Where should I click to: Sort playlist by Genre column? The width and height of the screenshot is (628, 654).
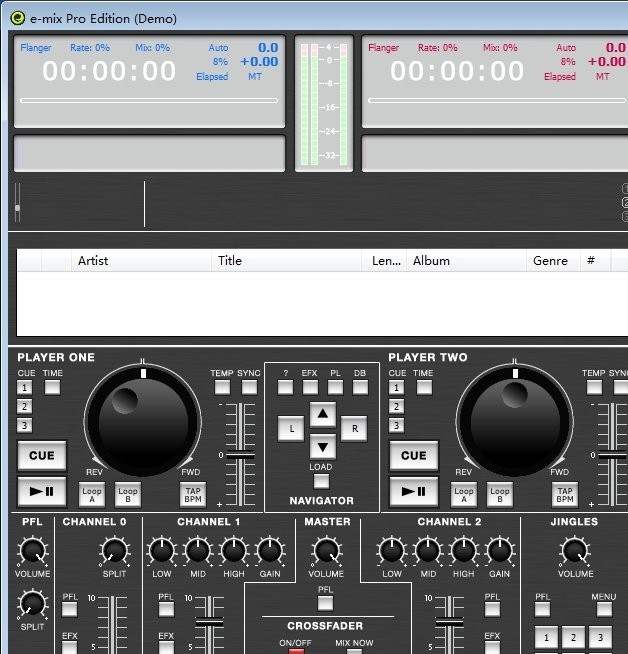(553, 261)
